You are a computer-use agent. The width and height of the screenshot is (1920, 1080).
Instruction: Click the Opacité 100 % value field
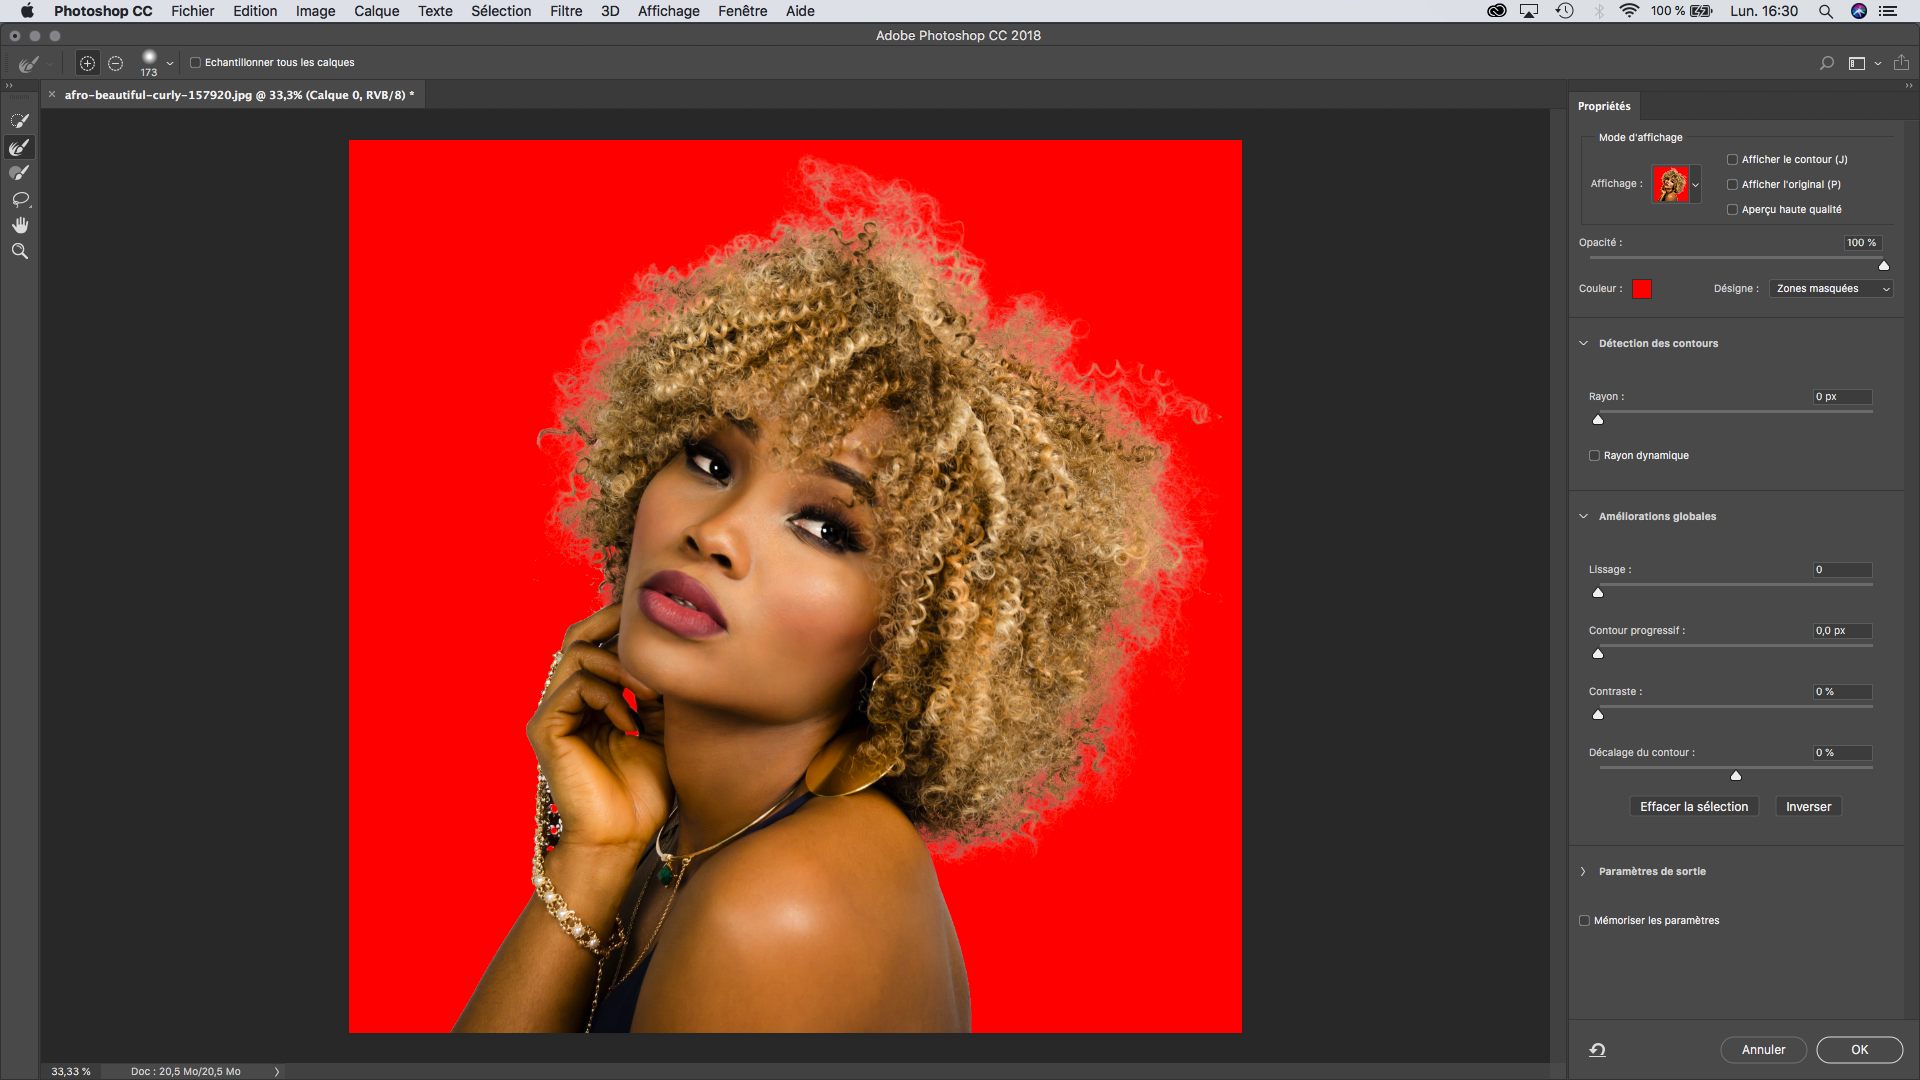coord(1862,243)
